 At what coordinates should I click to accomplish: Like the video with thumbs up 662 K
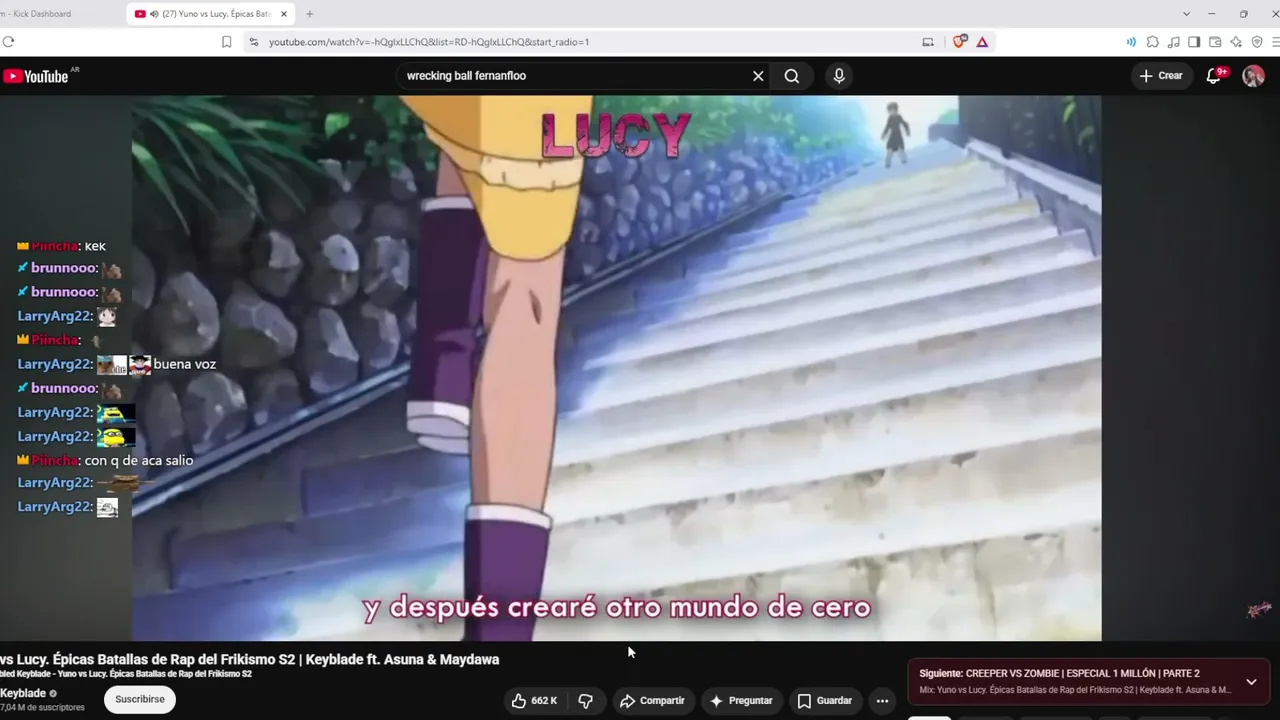tap(535, 701)
